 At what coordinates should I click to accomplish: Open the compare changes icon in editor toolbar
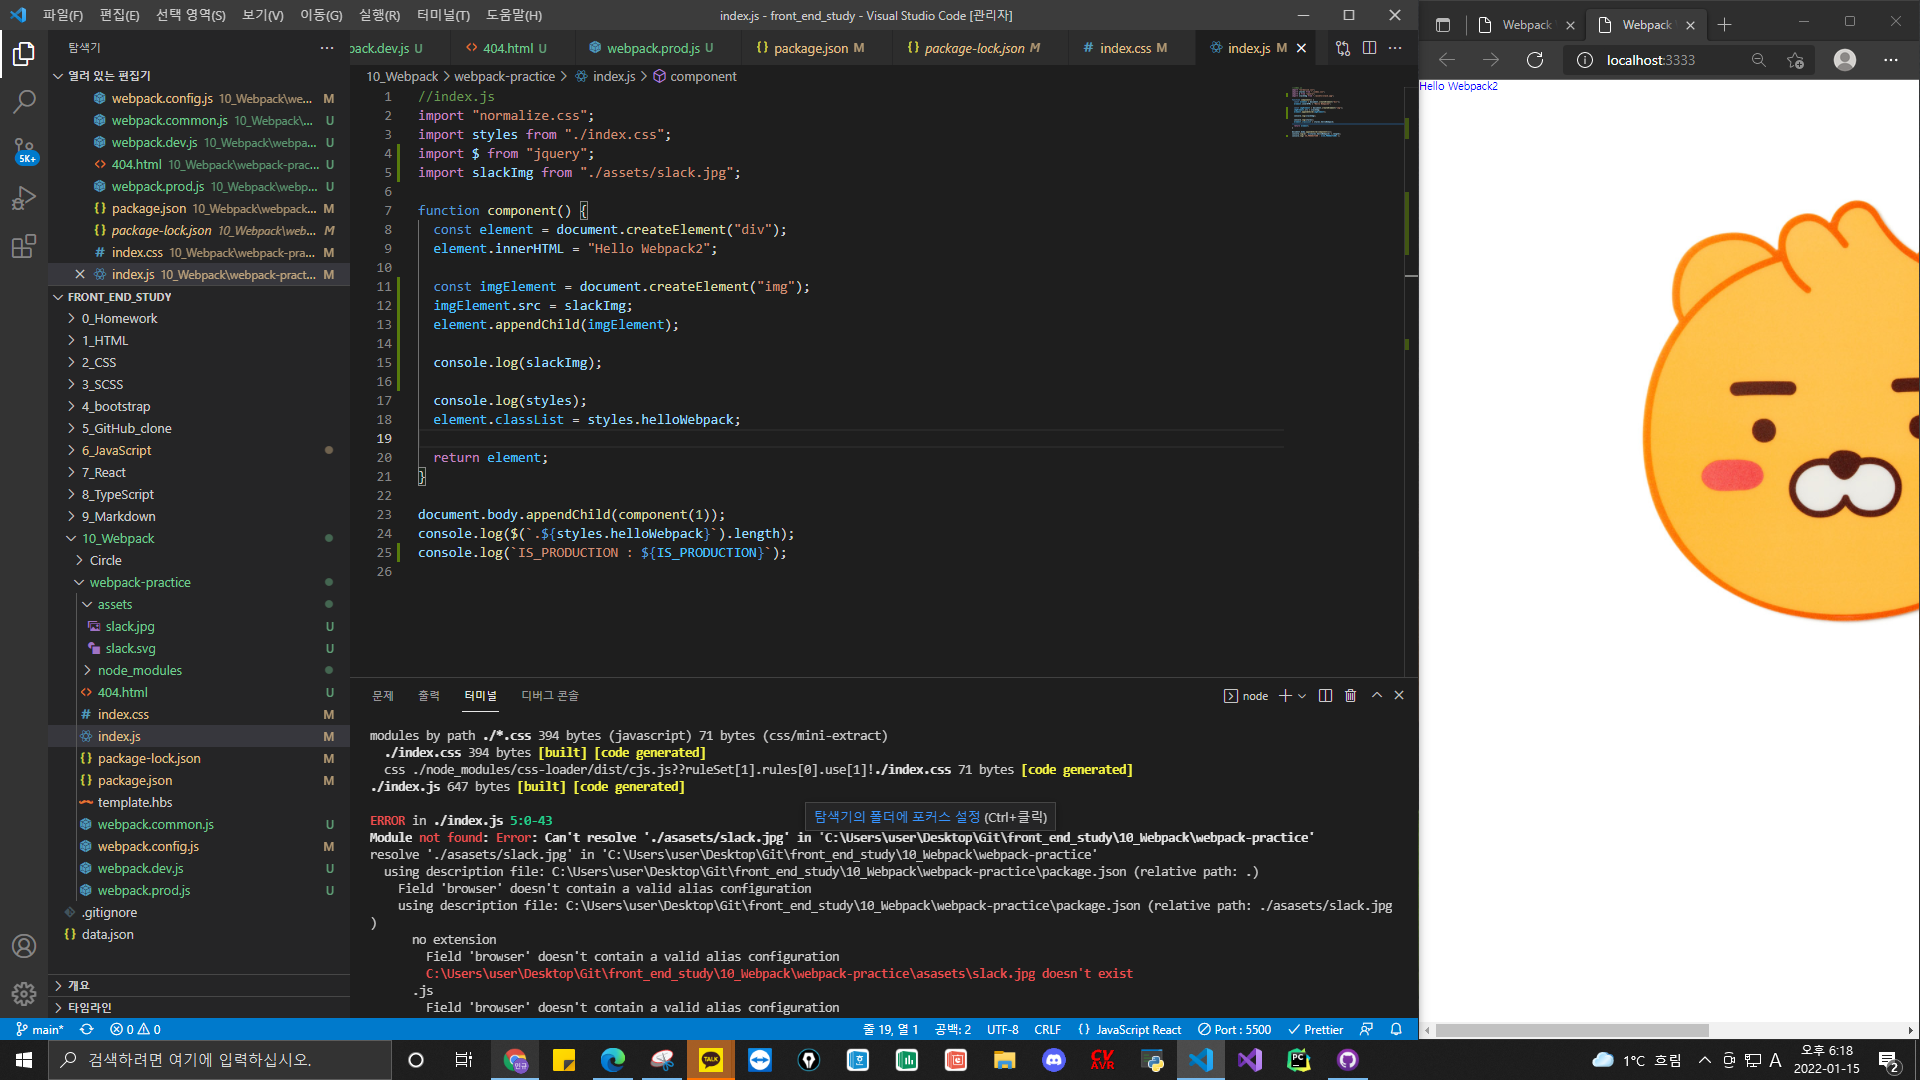1343,48
